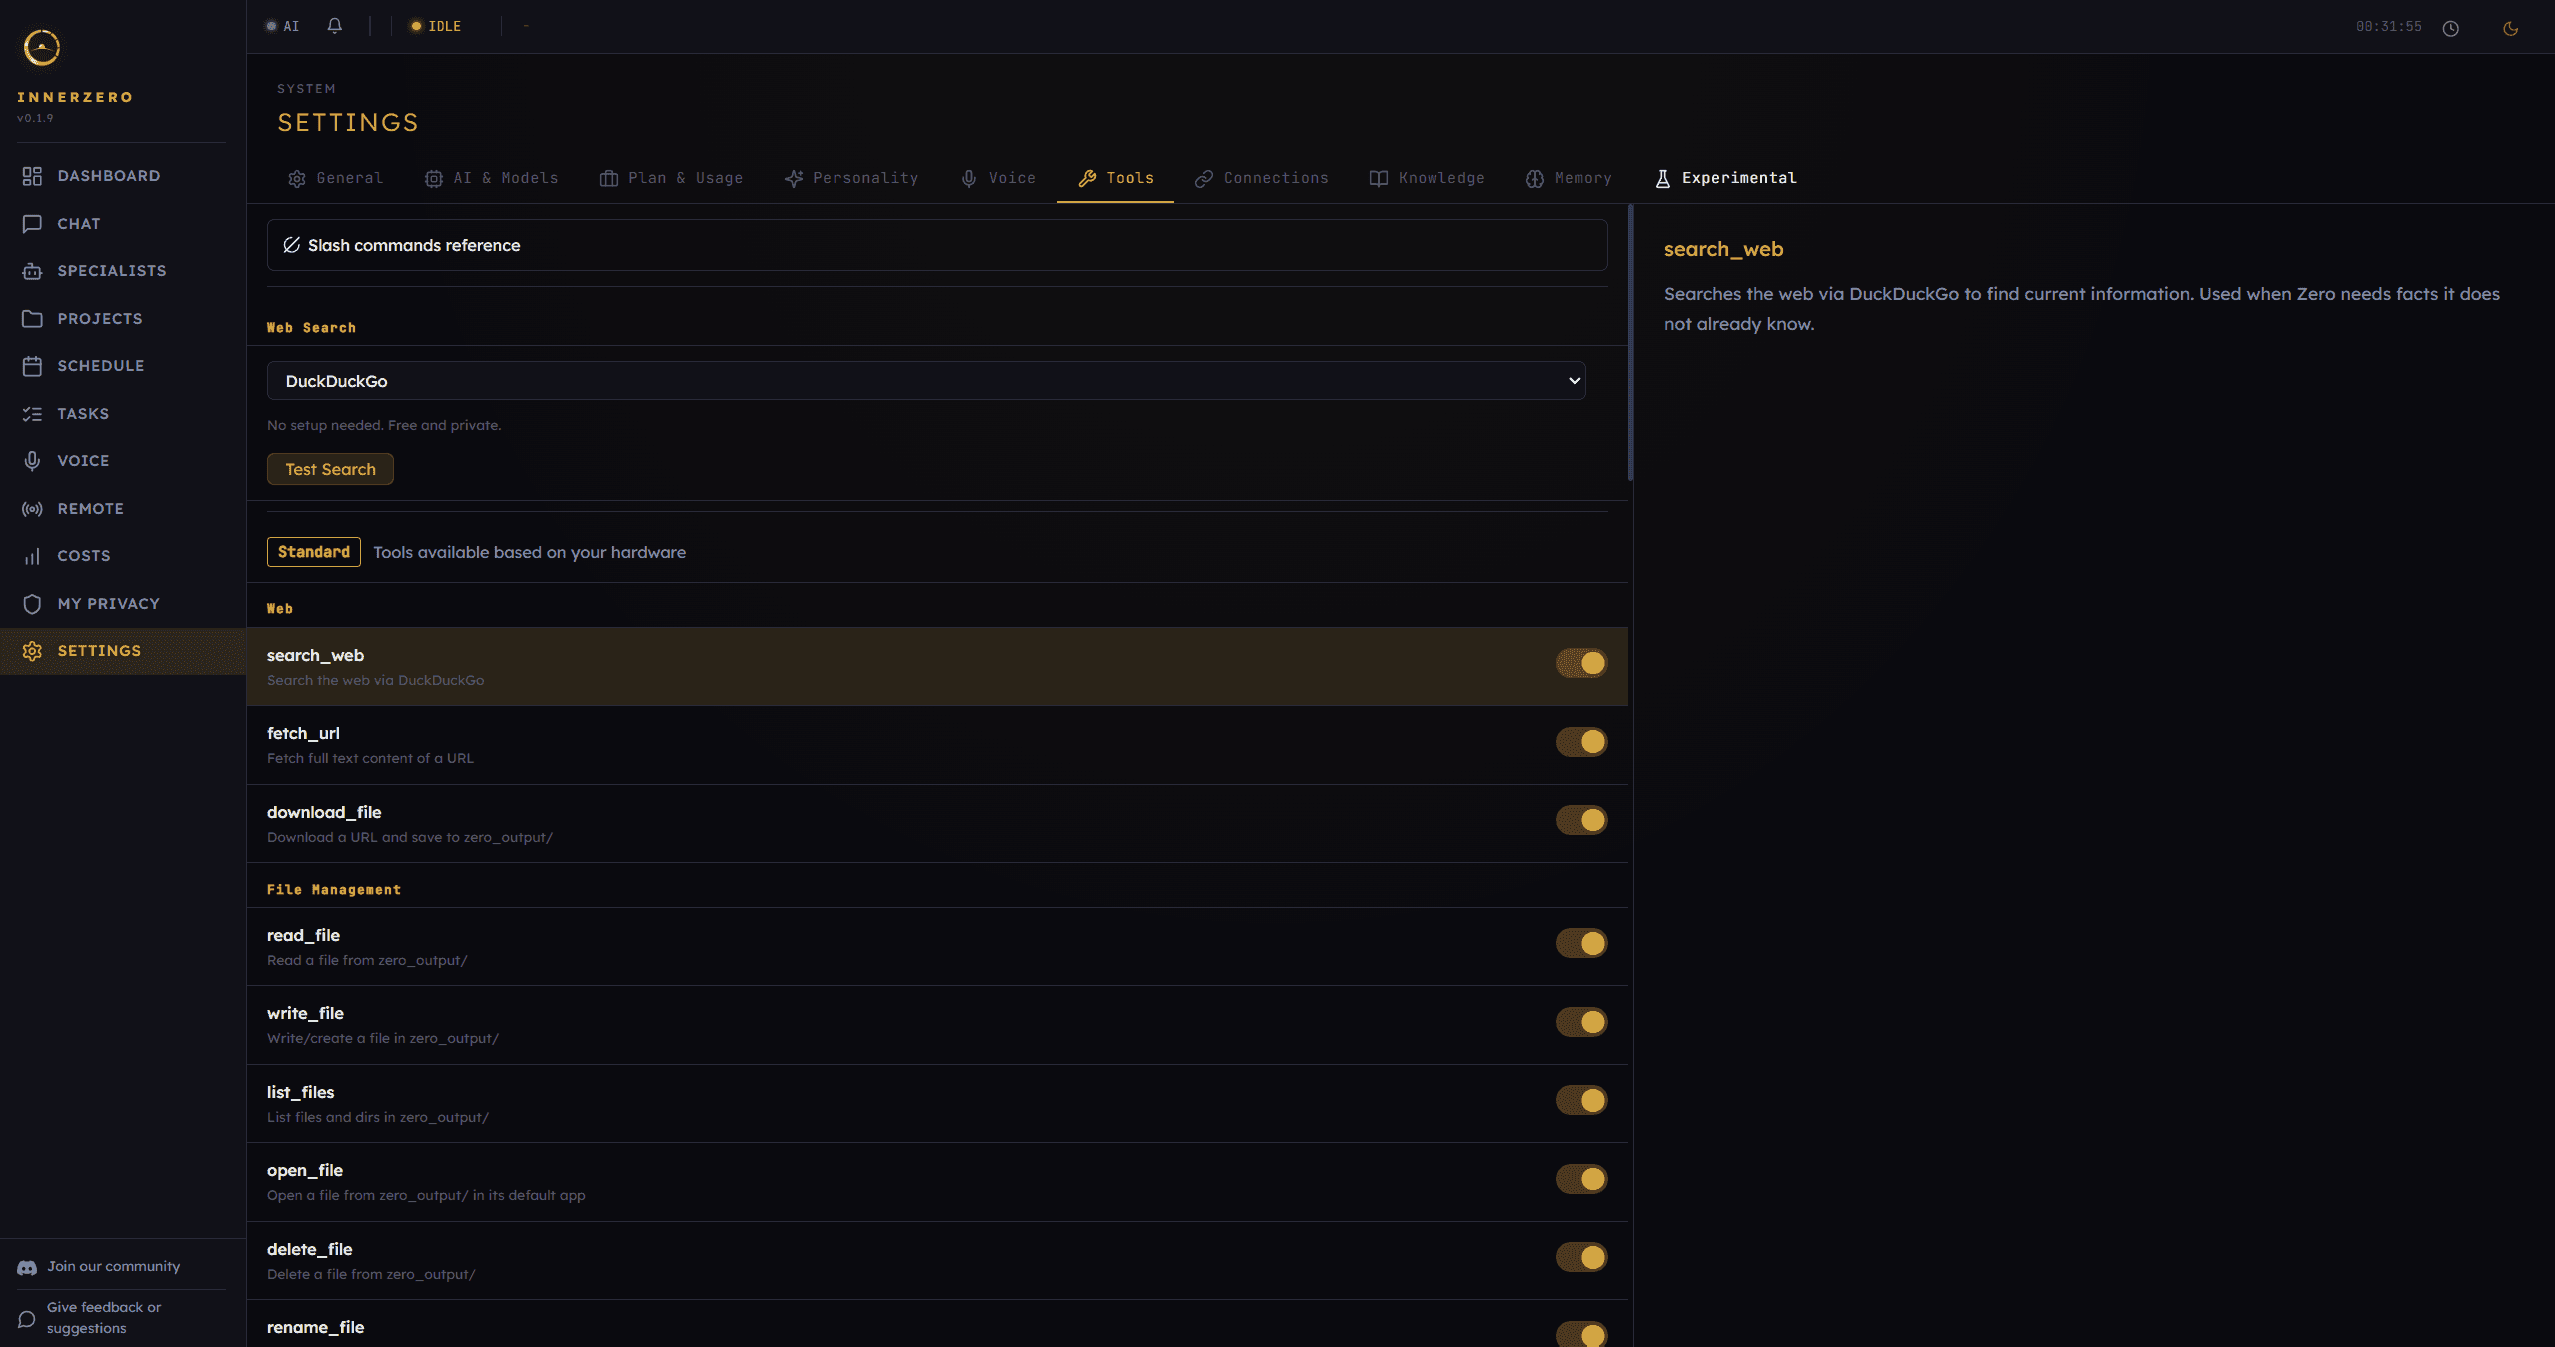Click the Tasks checklist icon
The width and height of the screenshot is (2555, 1347).
point(32,414)
